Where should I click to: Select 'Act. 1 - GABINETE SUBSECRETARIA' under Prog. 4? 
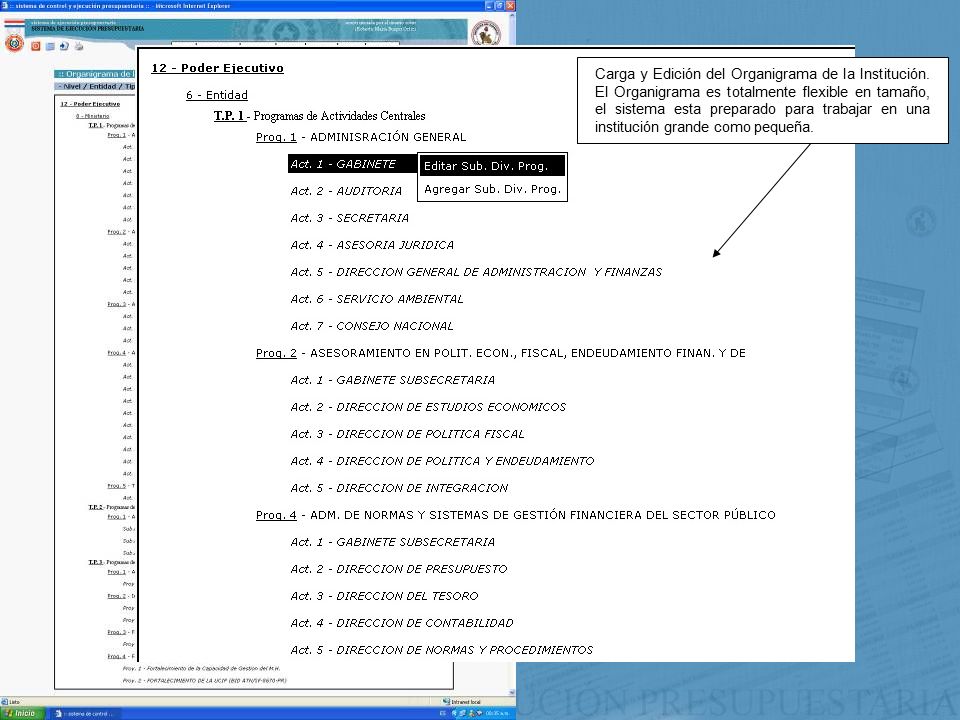(x=392, y=542)
